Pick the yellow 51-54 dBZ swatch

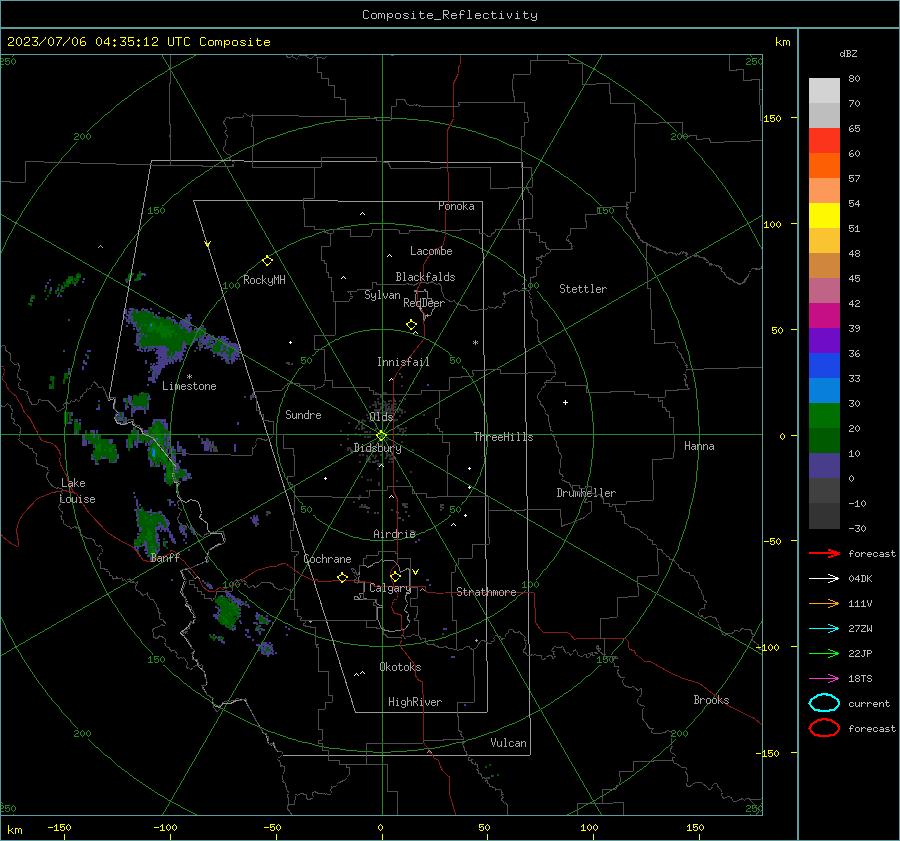824,216
